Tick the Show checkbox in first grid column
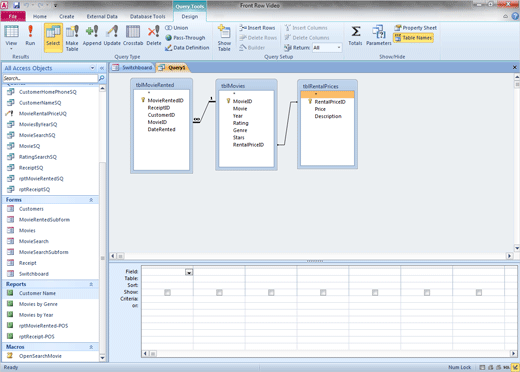 tap(167, 292)
